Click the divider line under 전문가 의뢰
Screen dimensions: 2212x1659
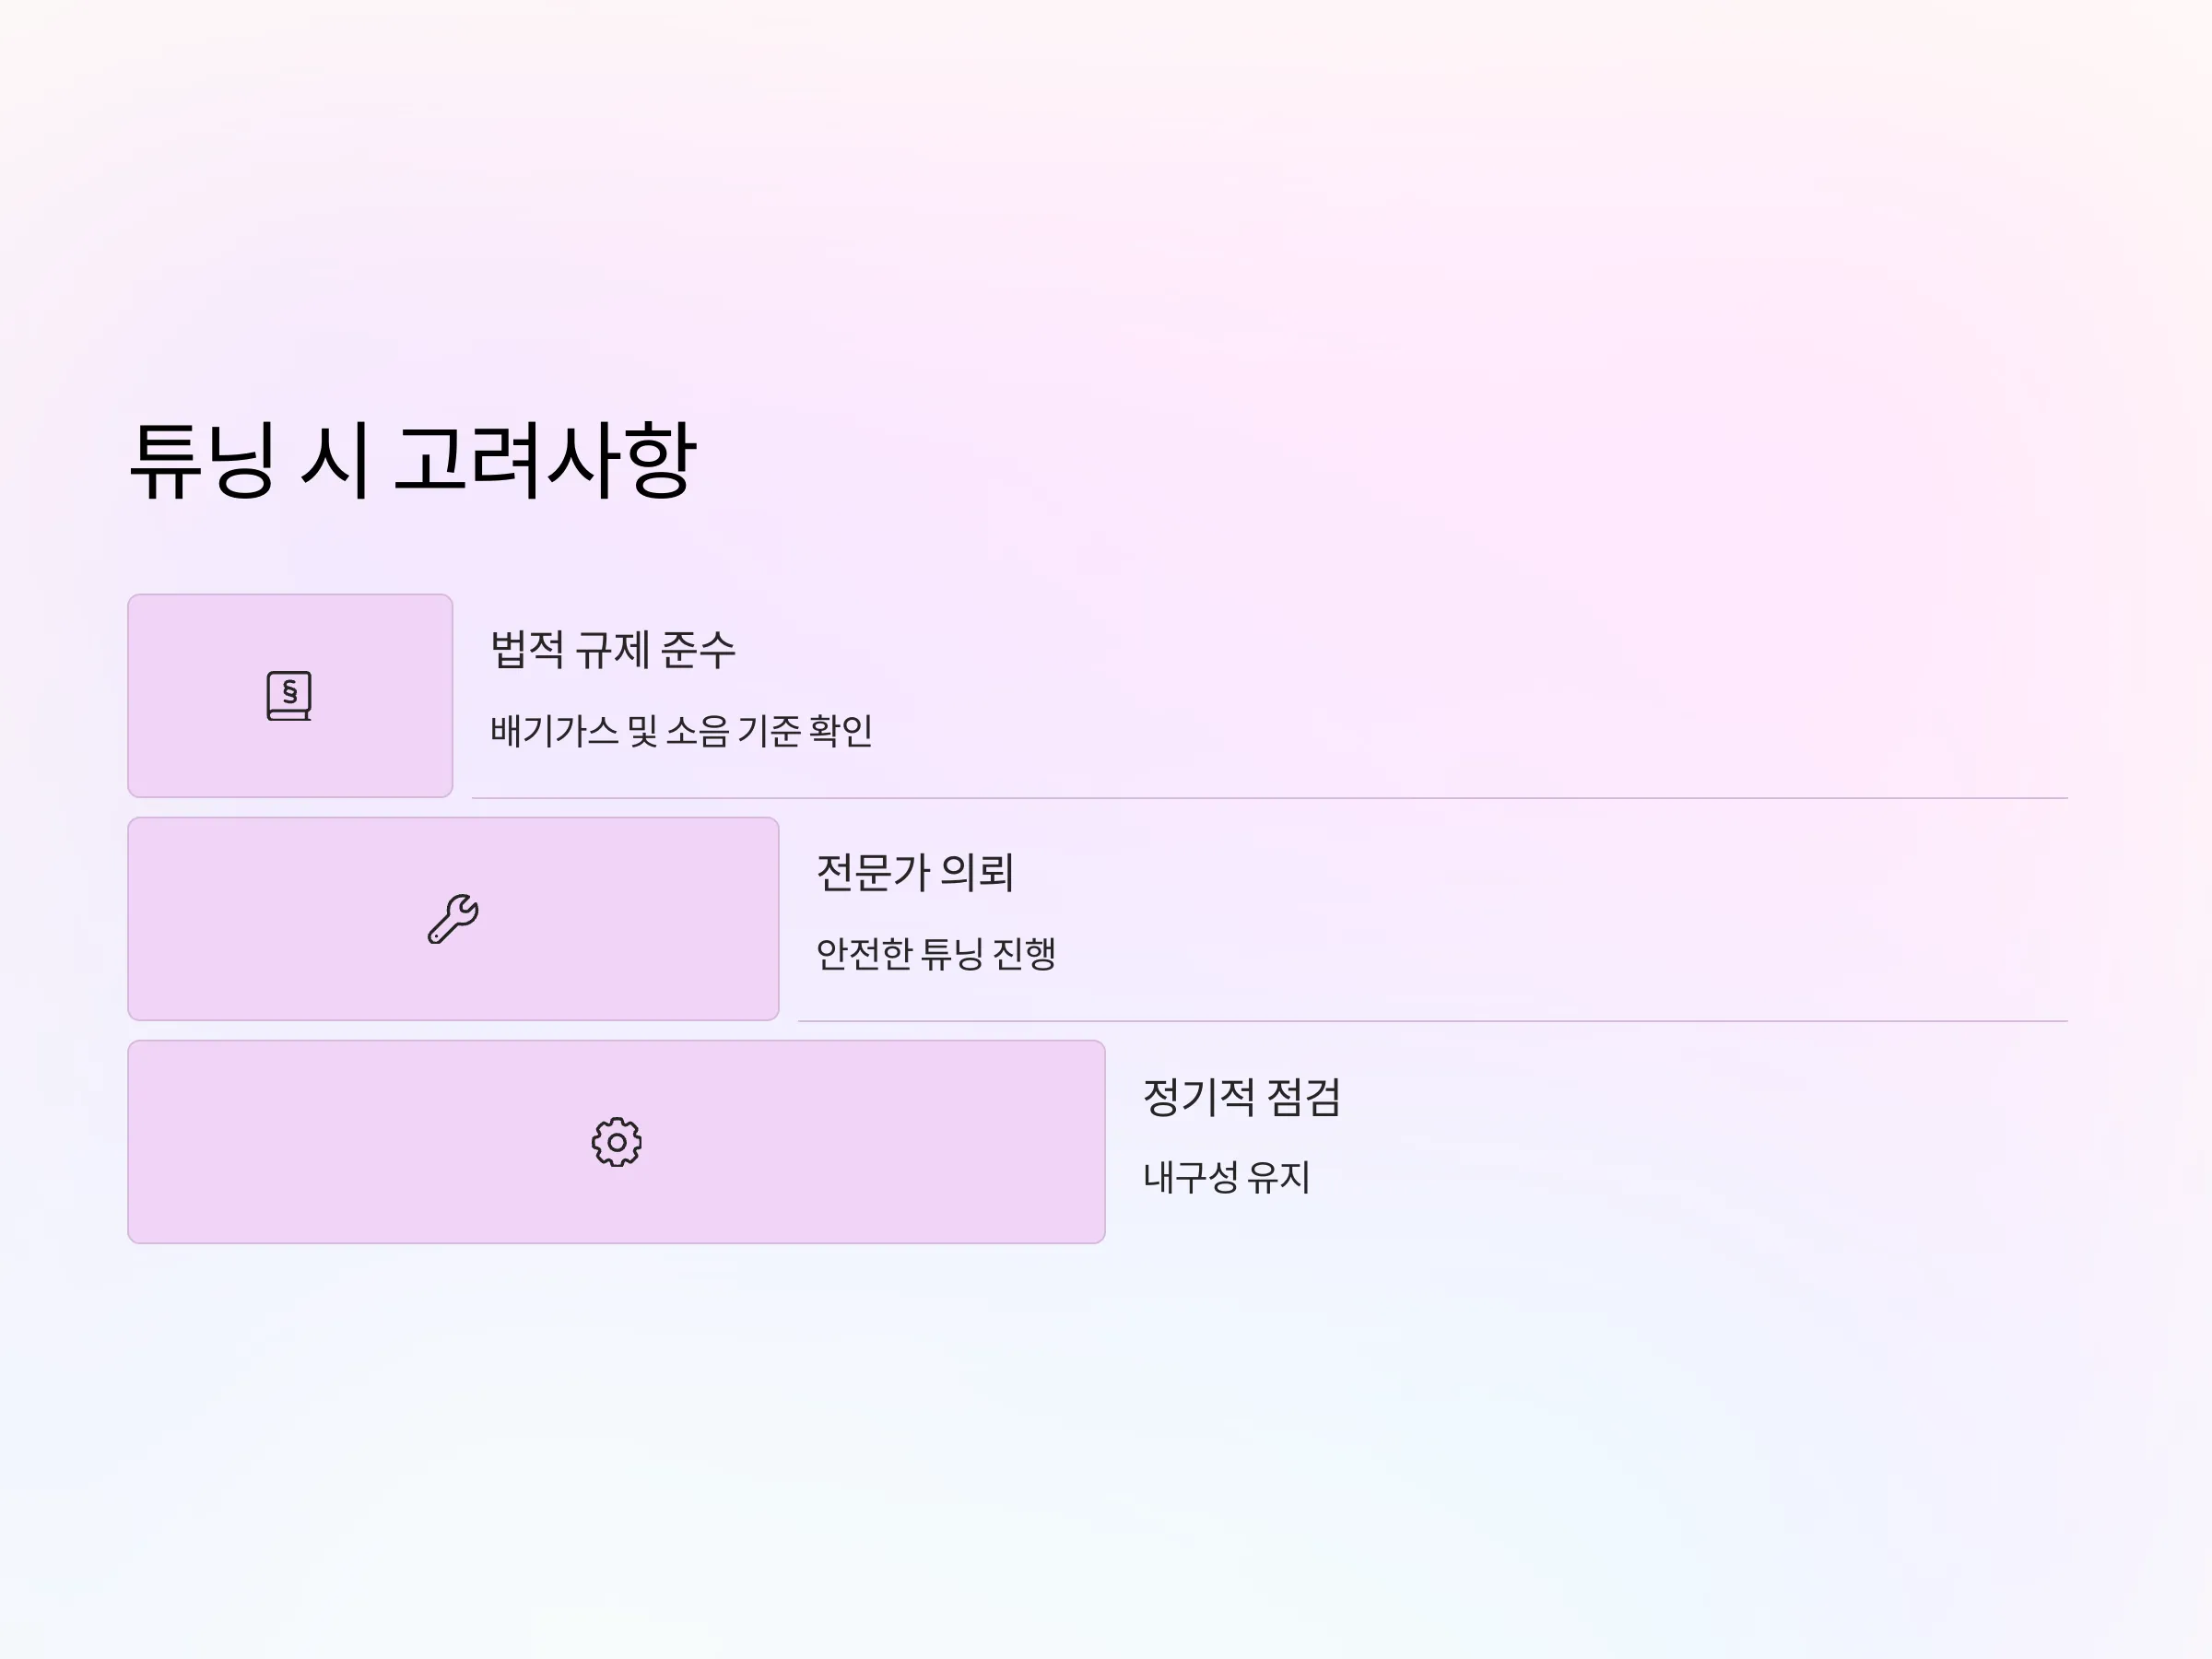click(1433, 1021)
